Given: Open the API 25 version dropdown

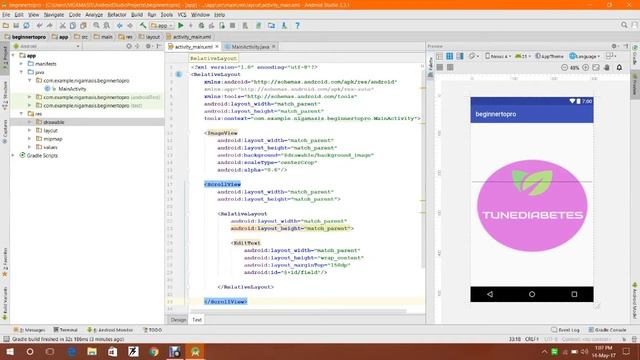Looking at the screenshot, I should pos(522,56).
